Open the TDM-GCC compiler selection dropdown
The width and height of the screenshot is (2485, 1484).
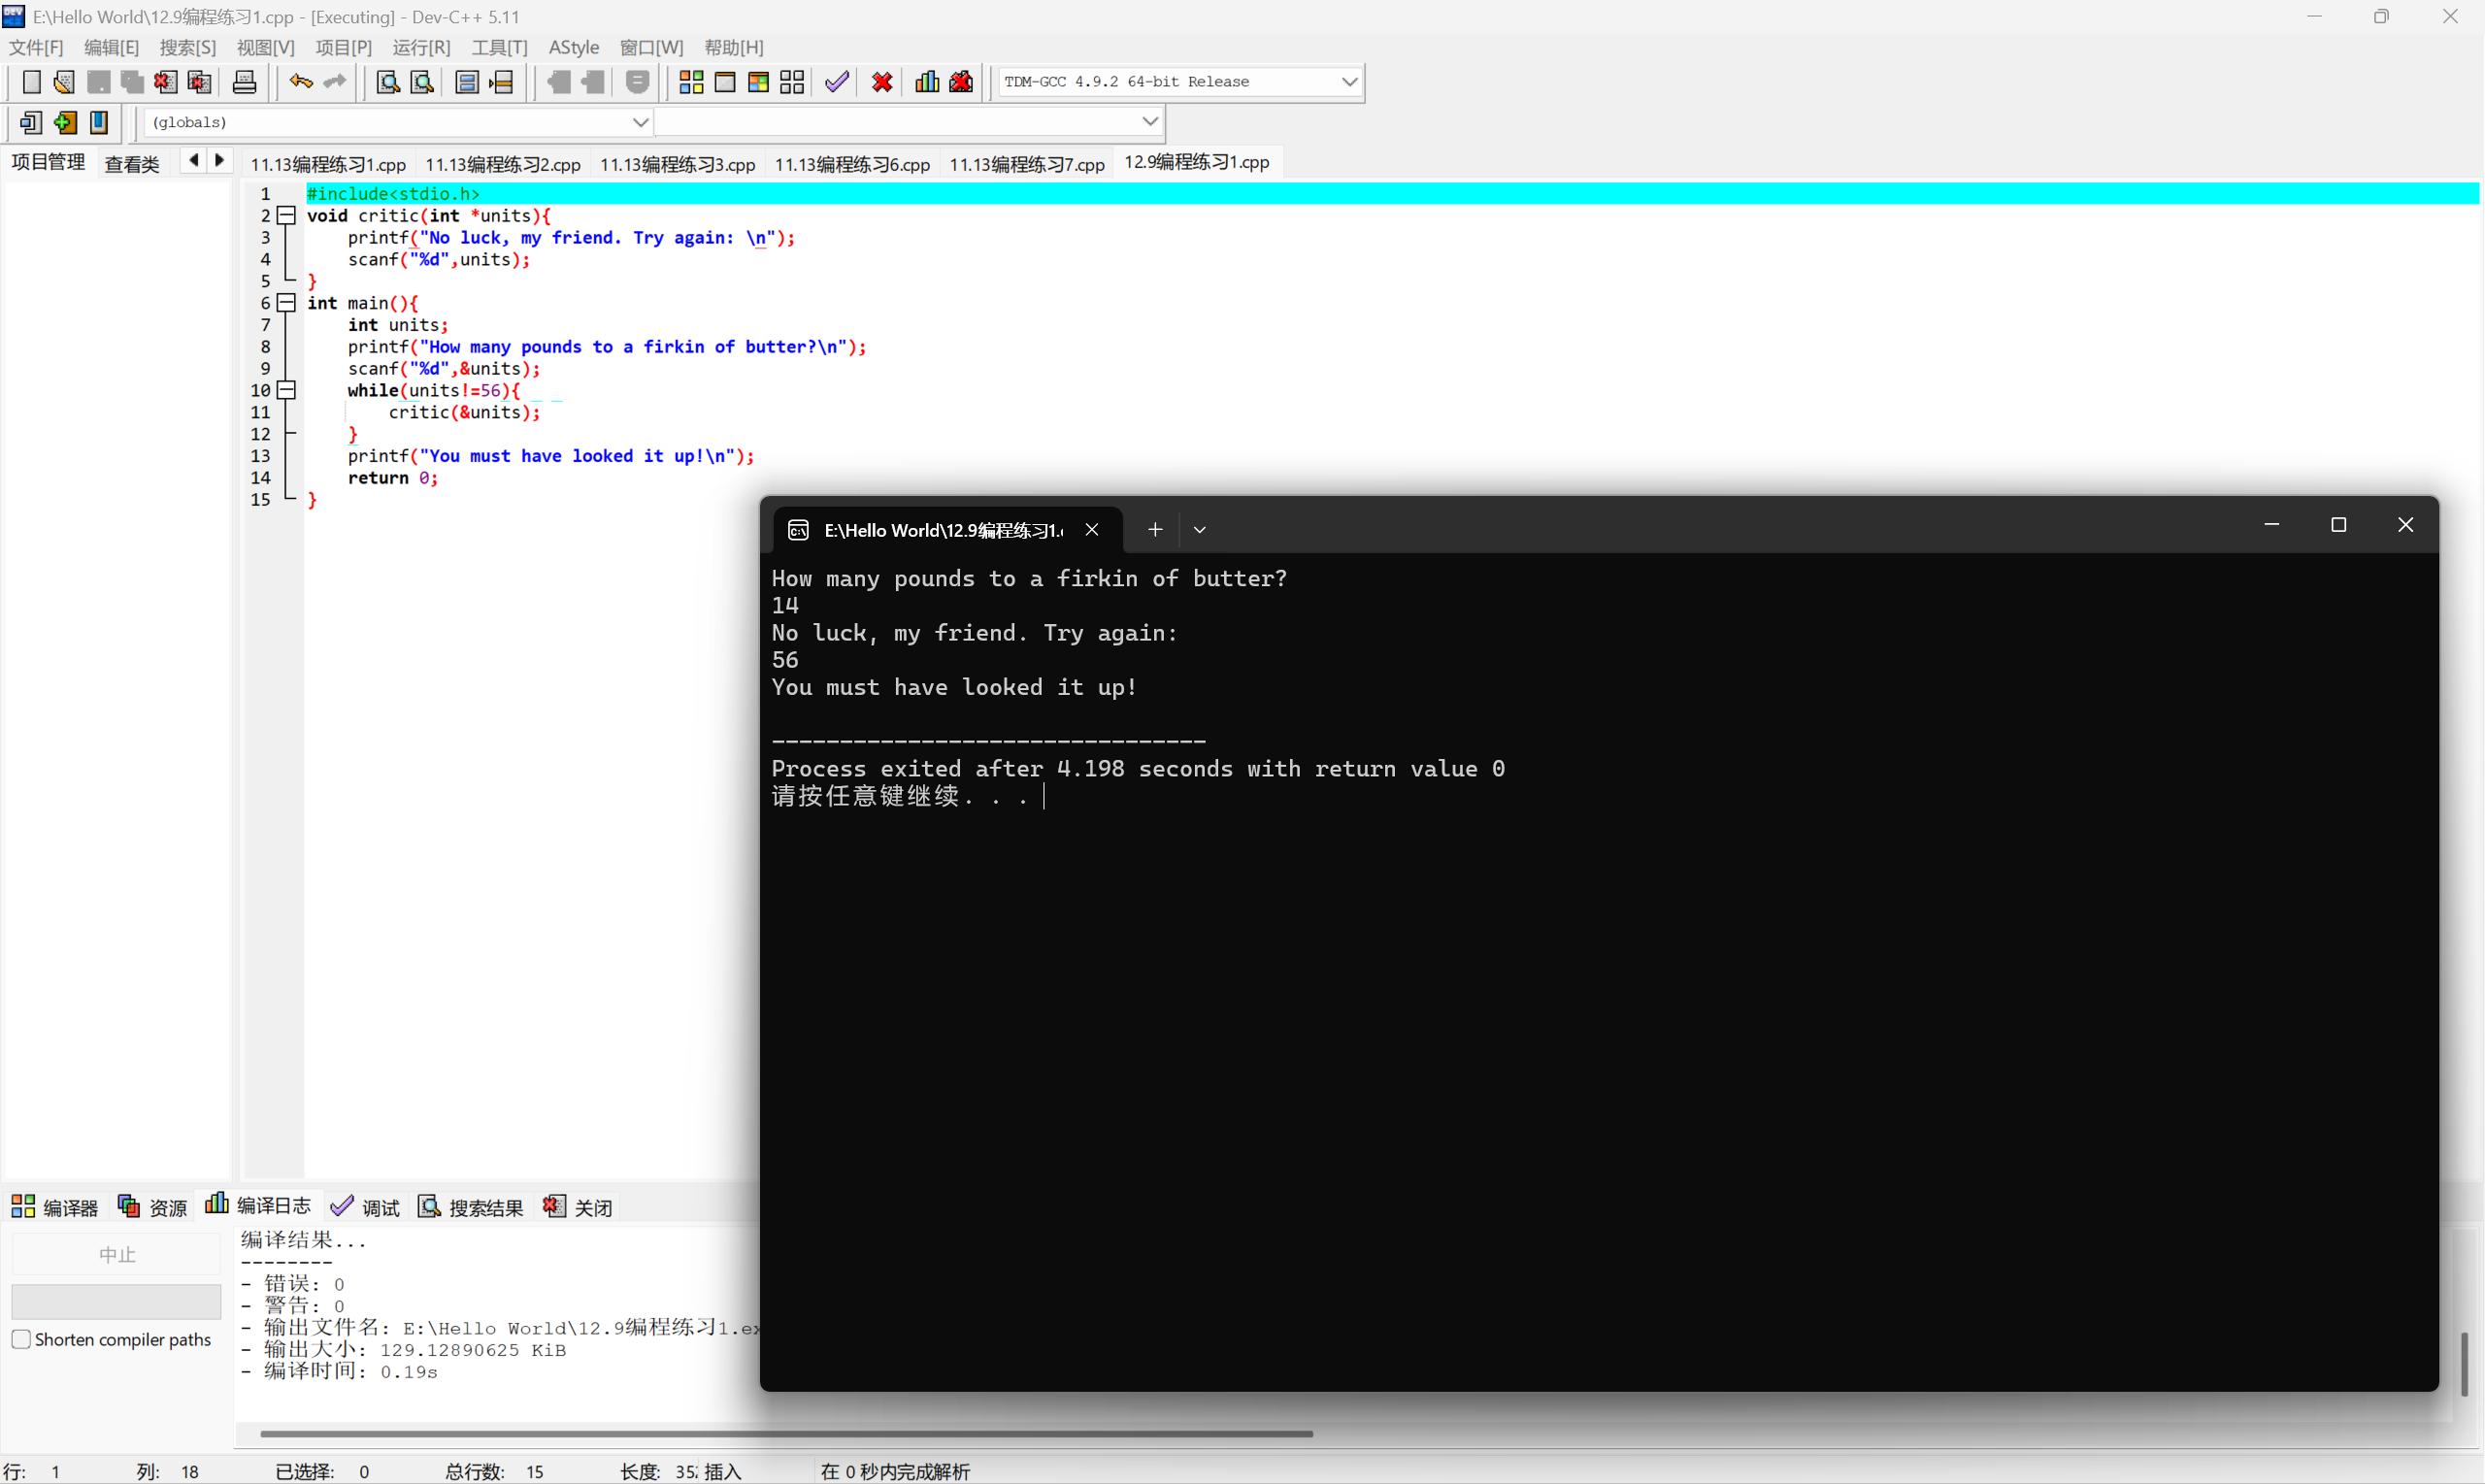(x=1348, y=82)
